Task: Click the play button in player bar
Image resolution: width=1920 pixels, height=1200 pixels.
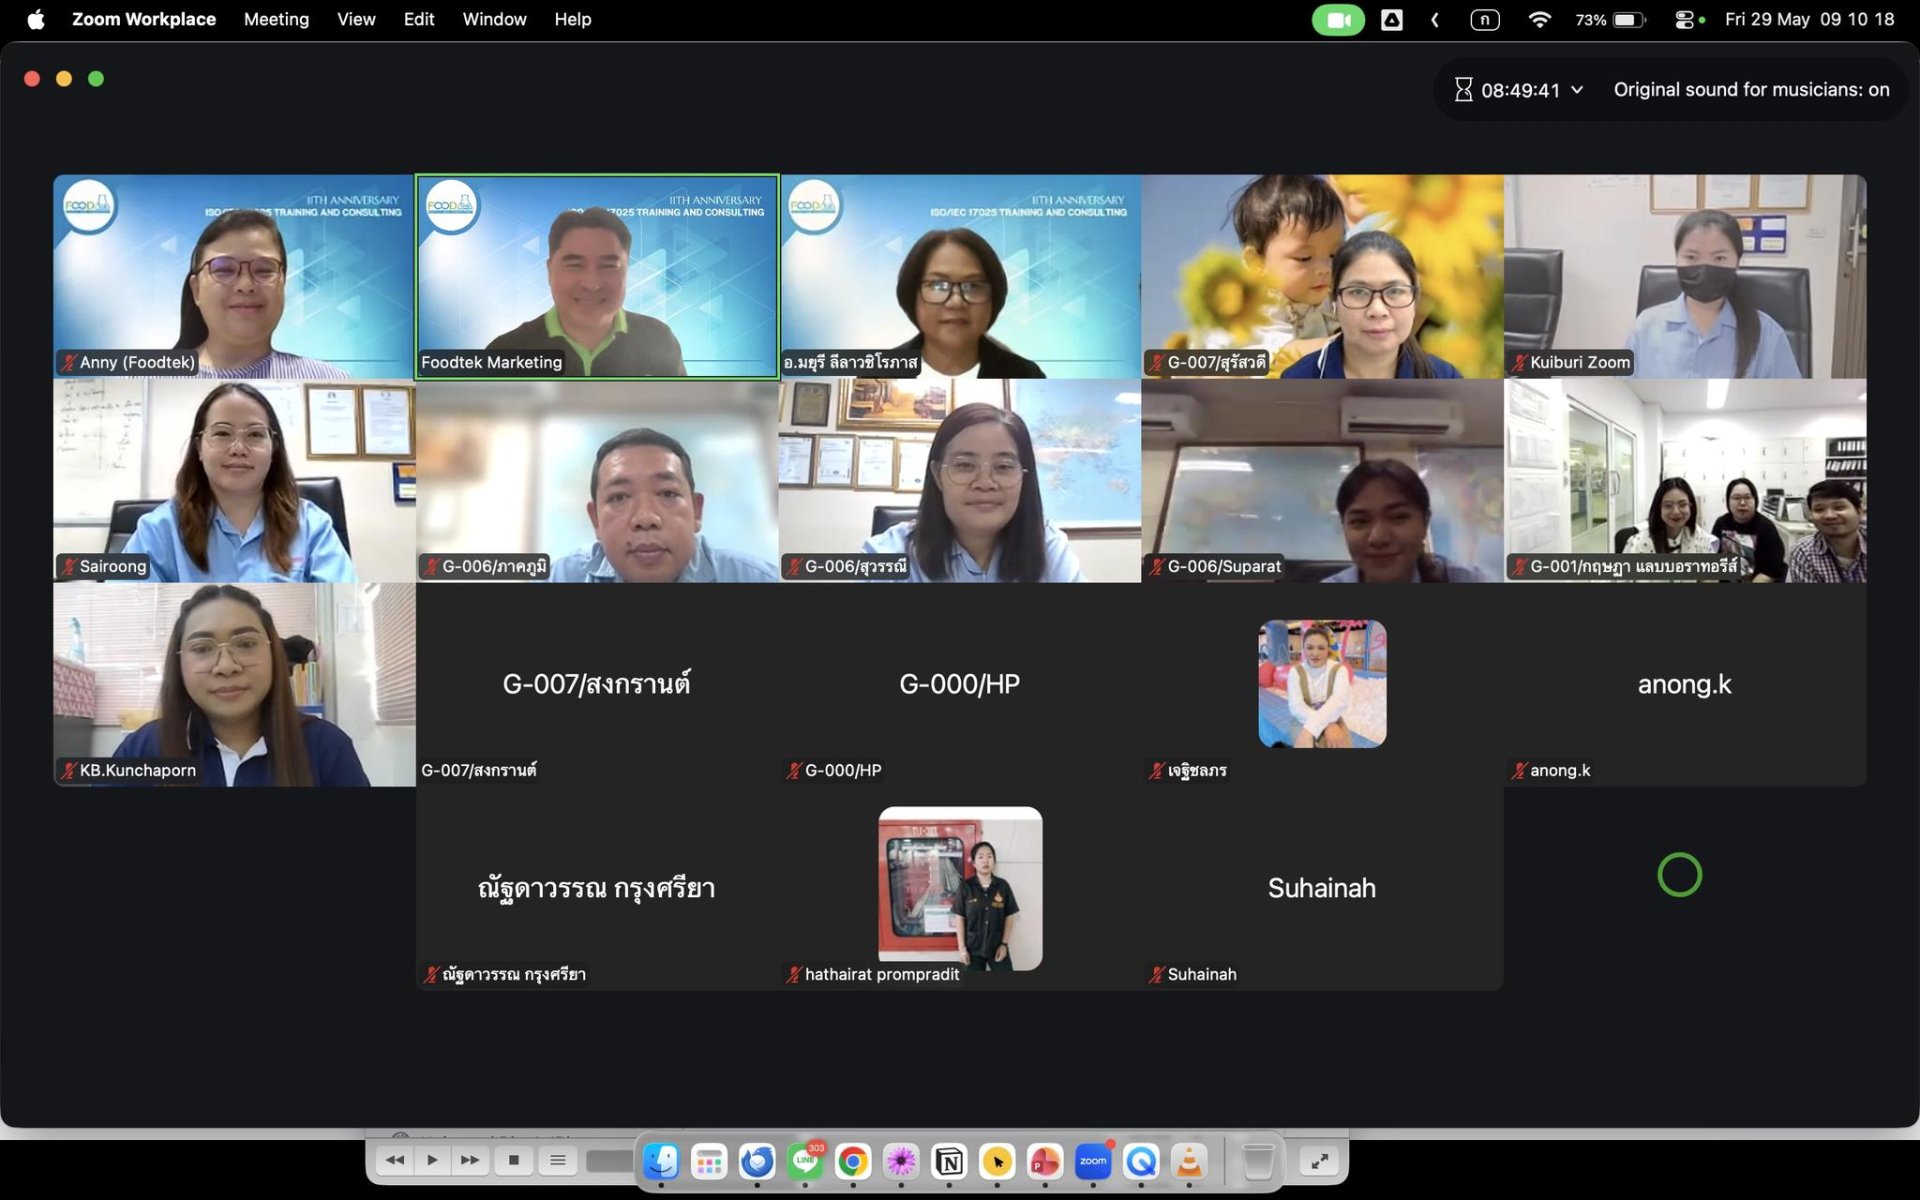Action: 432,1160
